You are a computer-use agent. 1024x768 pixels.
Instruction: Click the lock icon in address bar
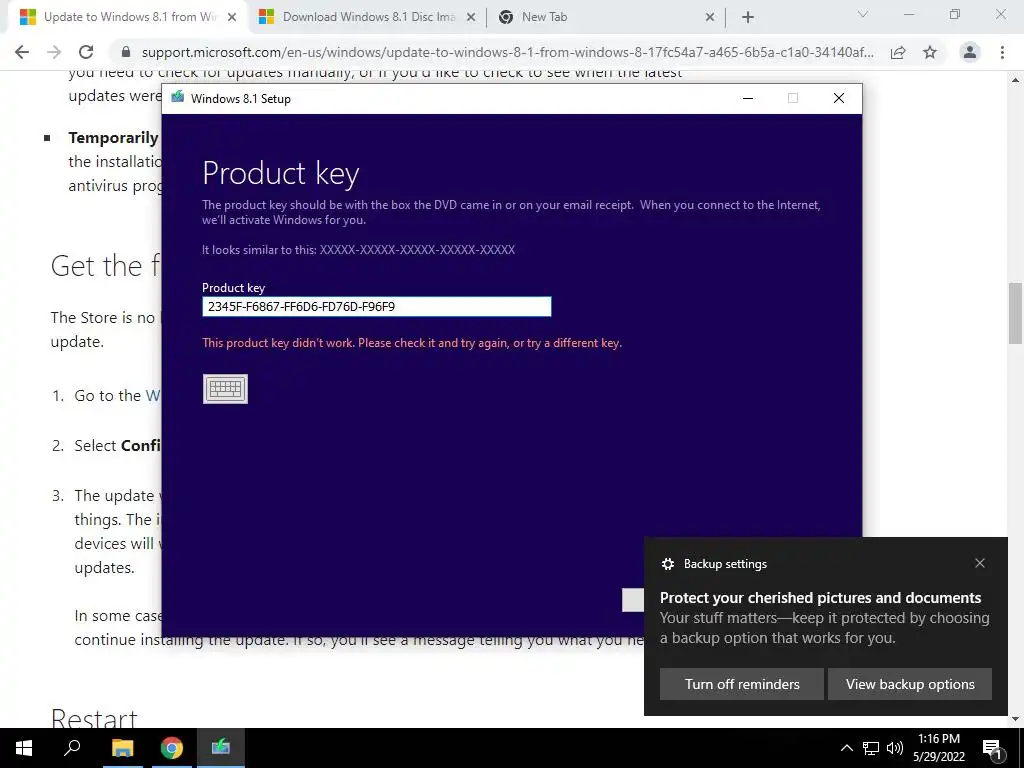click(127, 52)
